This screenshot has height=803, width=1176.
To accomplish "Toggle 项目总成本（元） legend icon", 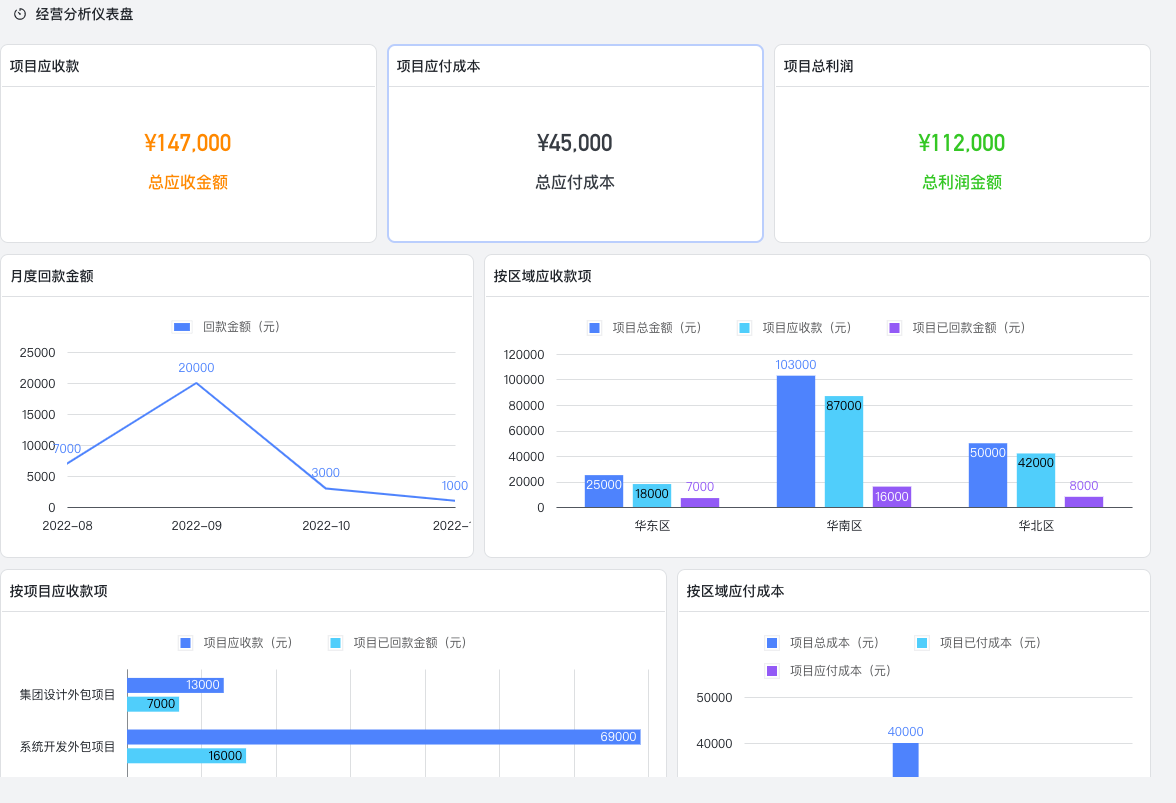I will [772, 643].
